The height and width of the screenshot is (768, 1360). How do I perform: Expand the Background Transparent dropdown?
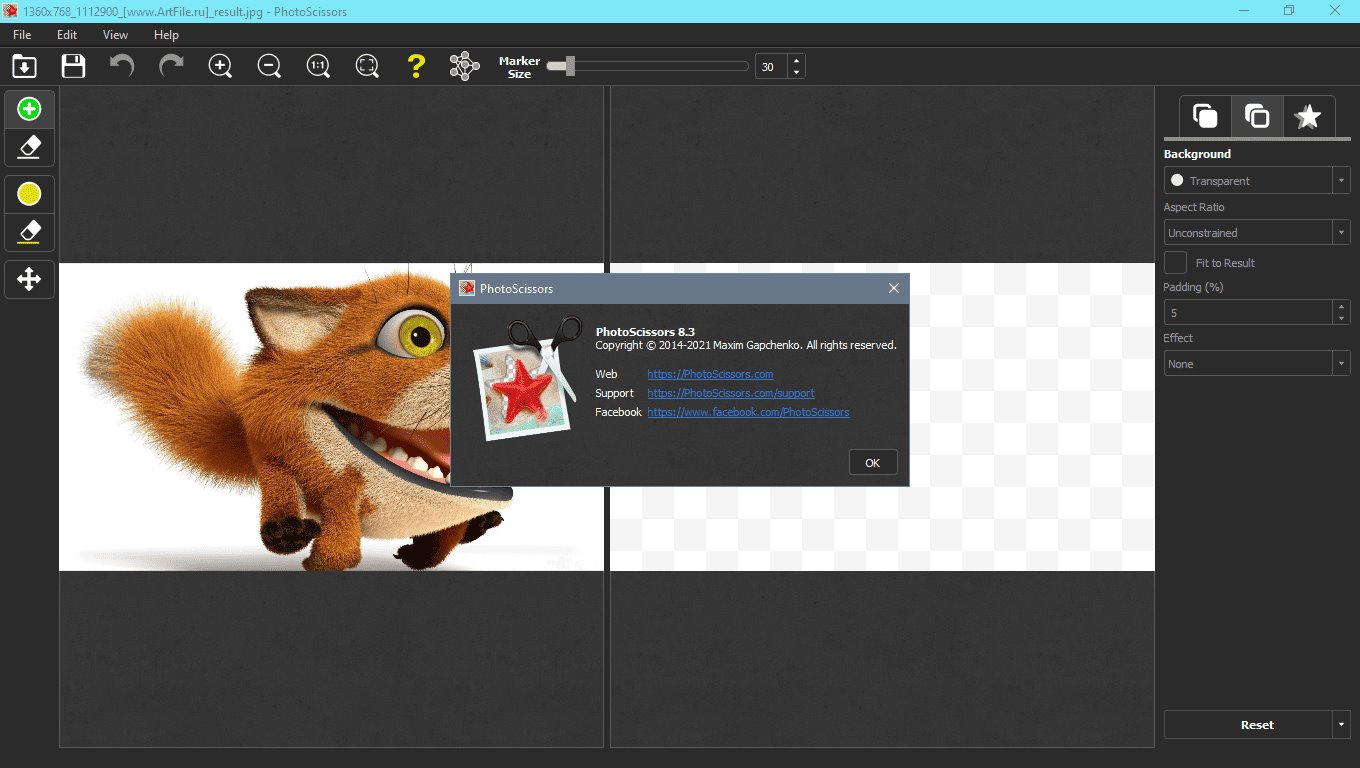[1257, 181]
